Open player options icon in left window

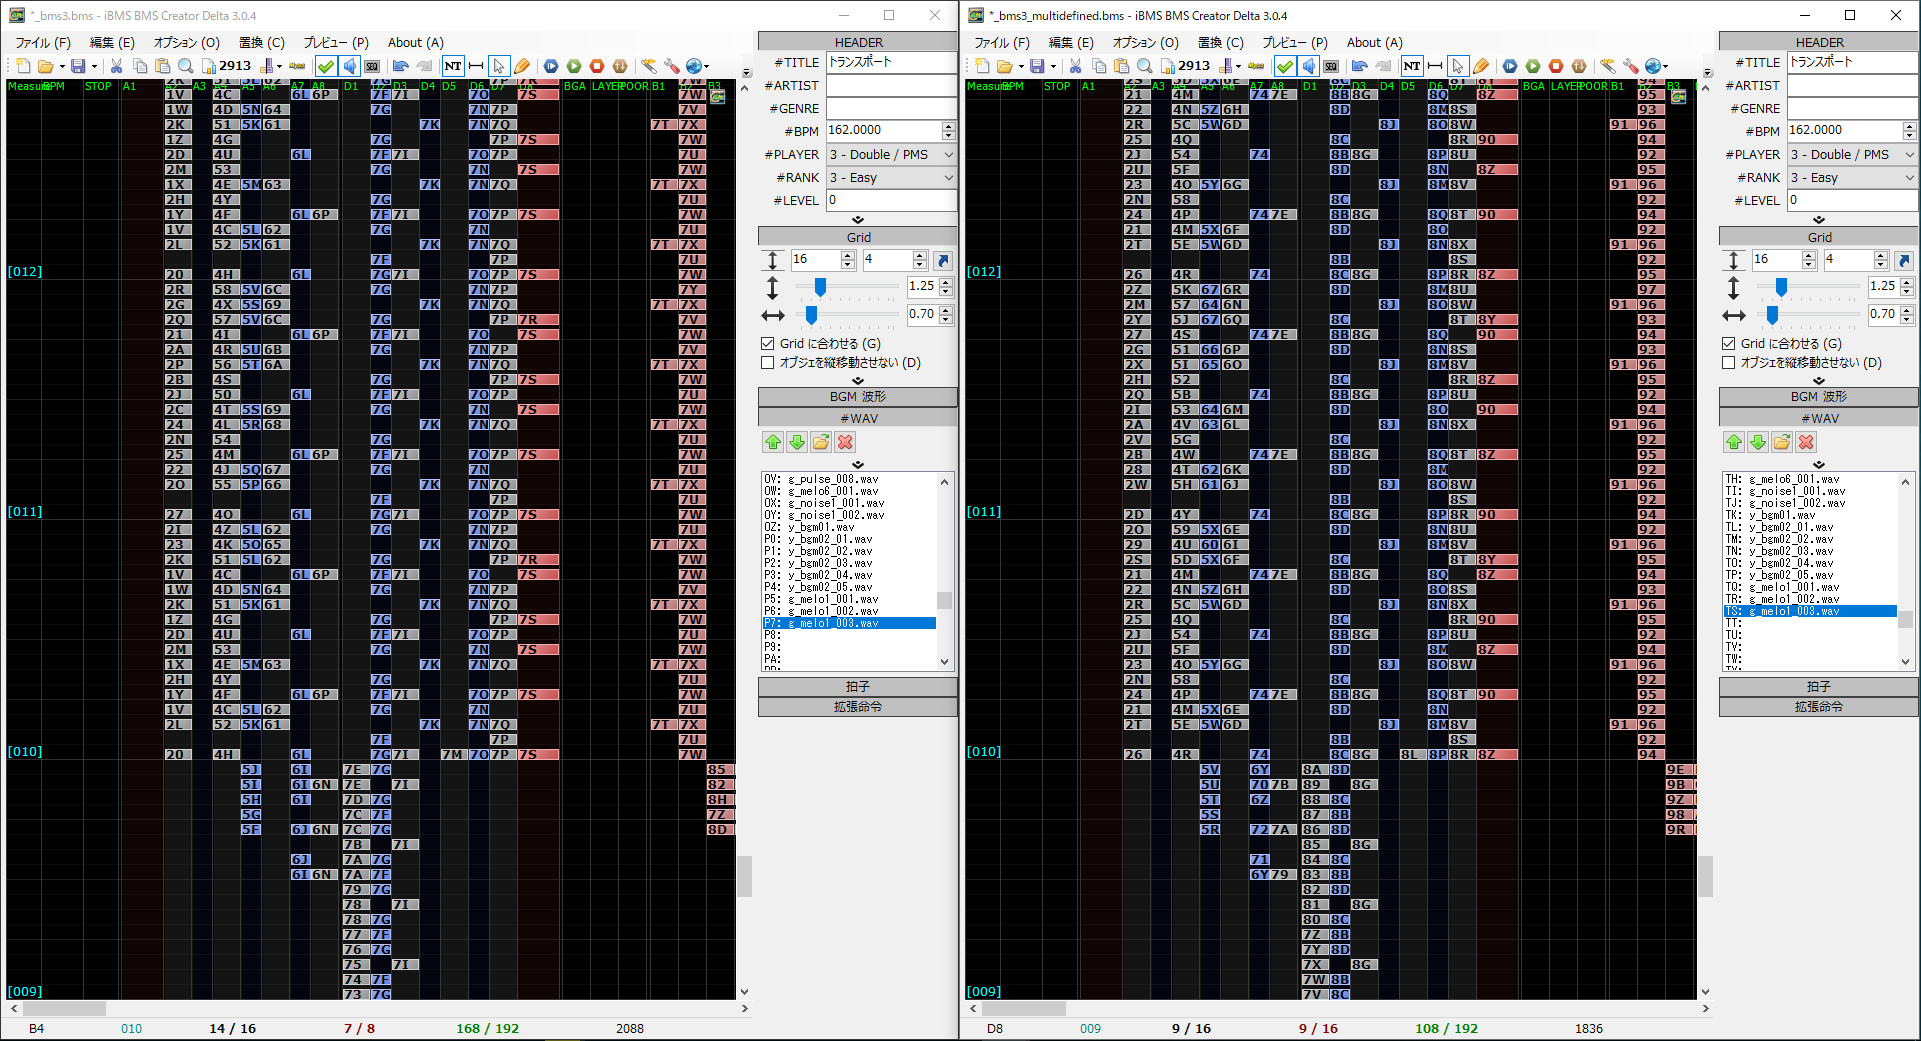(620, 66)
